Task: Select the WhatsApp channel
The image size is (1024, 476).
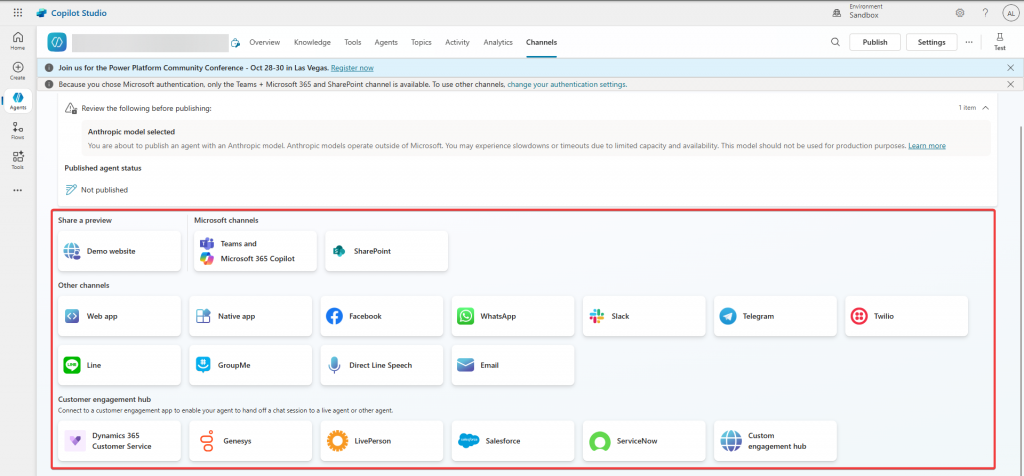Action: (513, 316)
